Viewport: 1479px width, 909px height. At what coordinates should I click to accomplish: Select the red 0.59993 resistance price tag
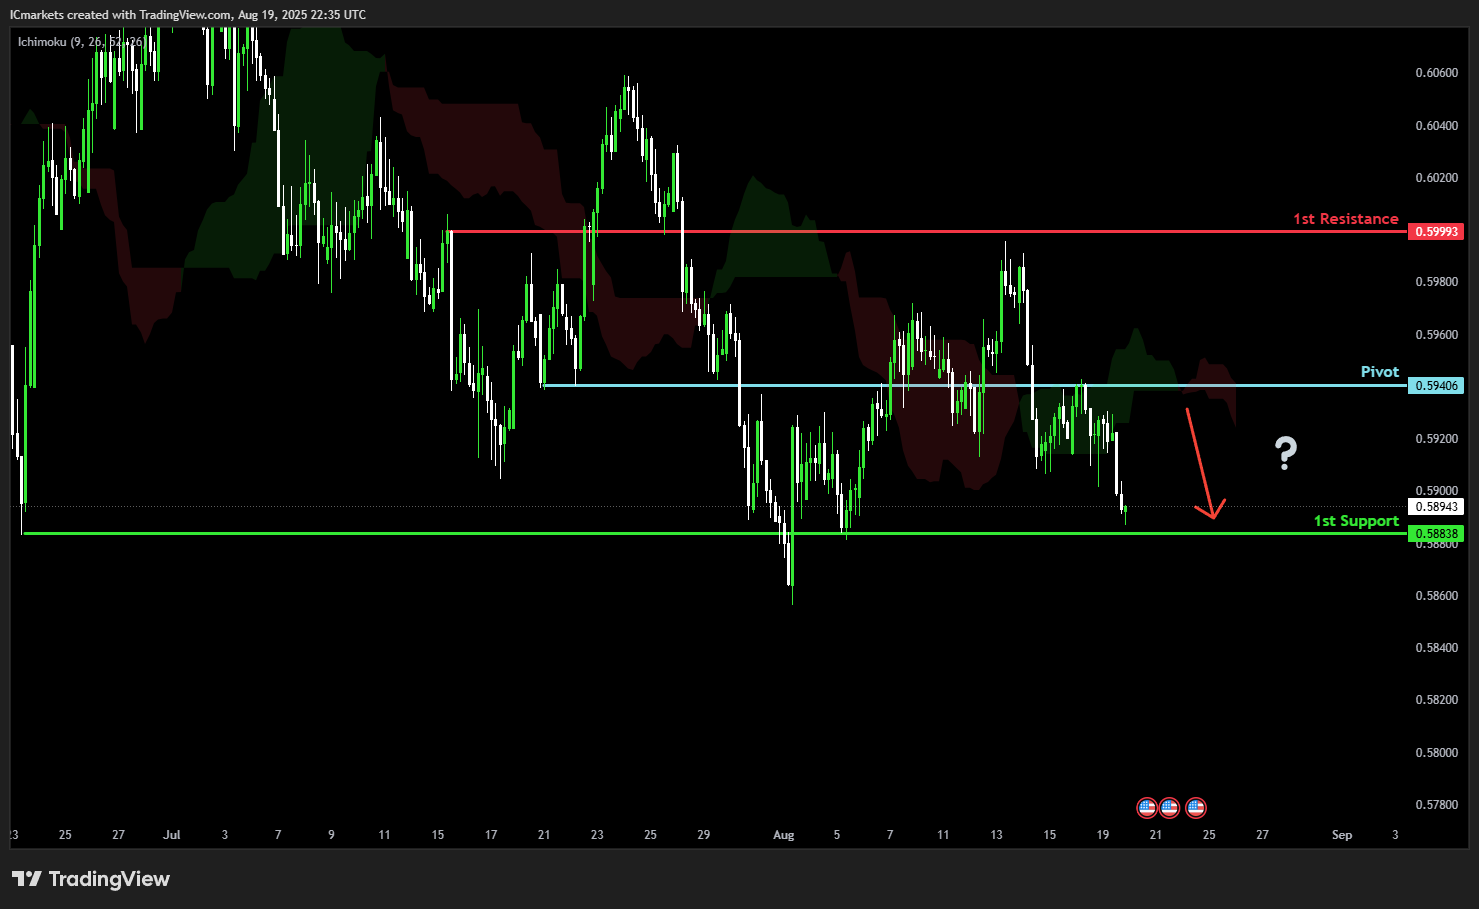[x=1436, y=231]
